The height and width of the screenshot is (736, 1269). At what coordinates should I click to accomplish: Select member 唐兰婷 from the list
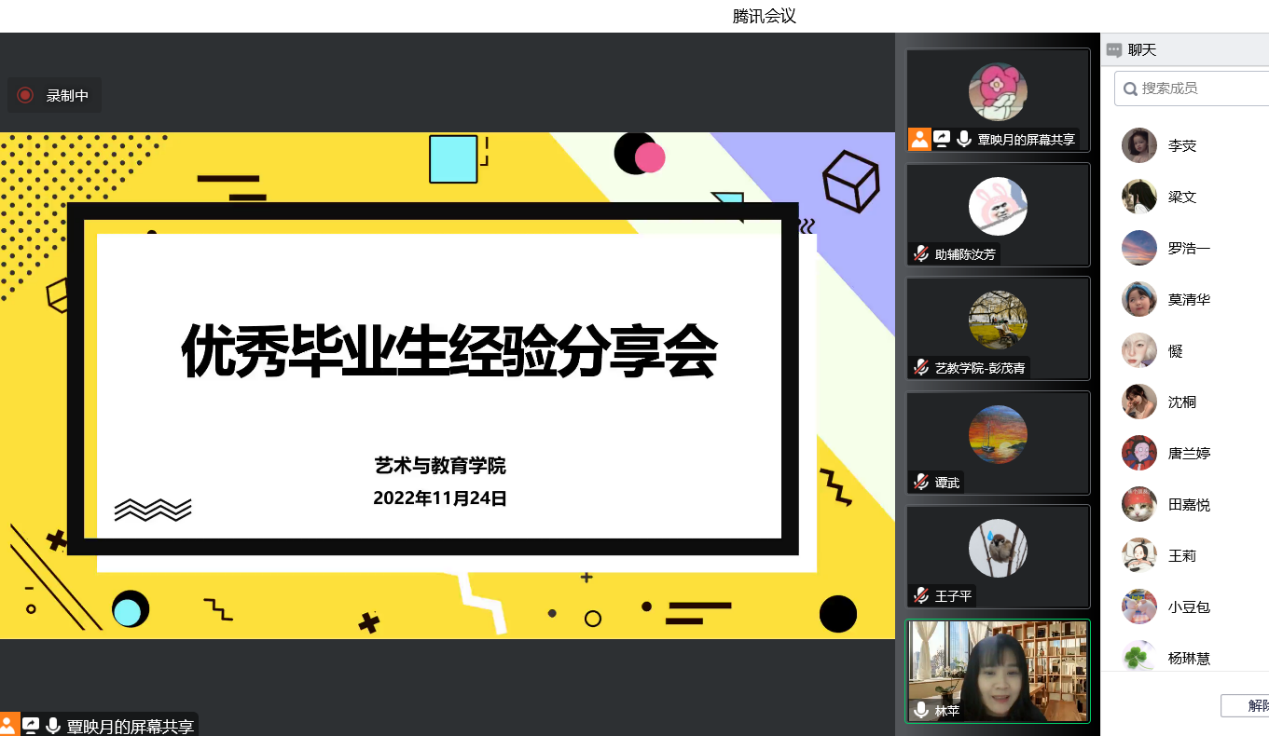[x=1188, y=453]
